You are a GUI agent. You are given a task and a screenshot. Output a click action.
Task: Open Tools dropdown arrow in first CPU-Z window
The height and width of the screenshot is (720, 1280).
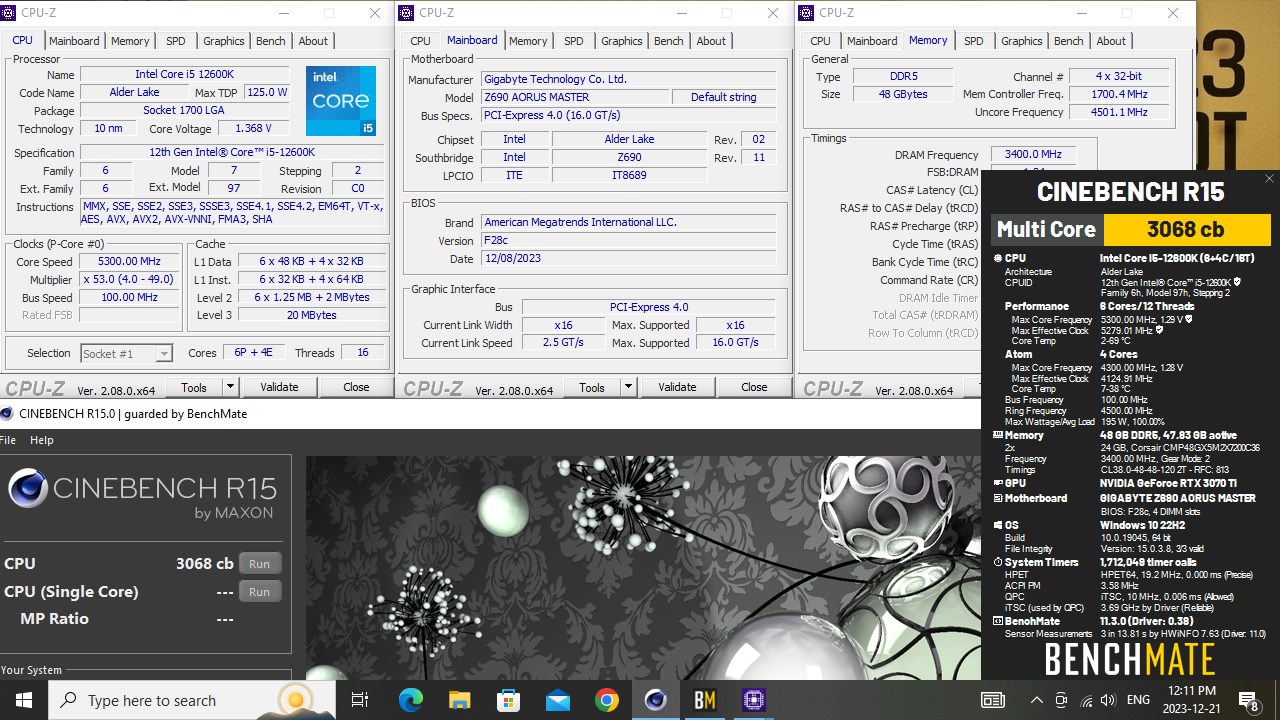pos(230,387)
